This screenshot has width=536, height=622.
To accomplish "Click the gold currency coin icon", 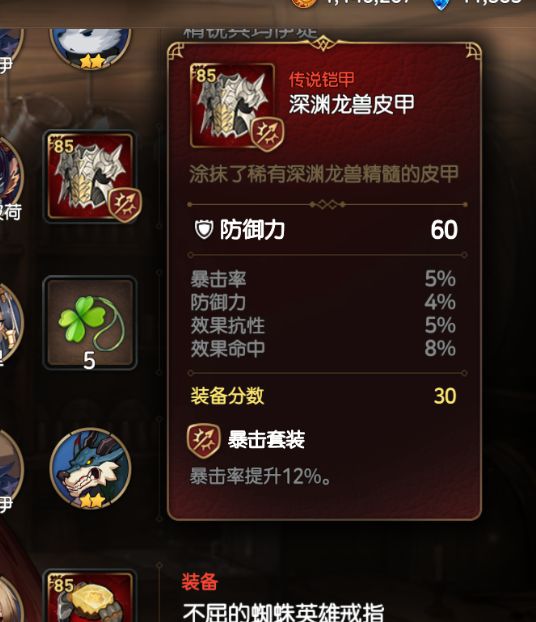I will (305, 3).
